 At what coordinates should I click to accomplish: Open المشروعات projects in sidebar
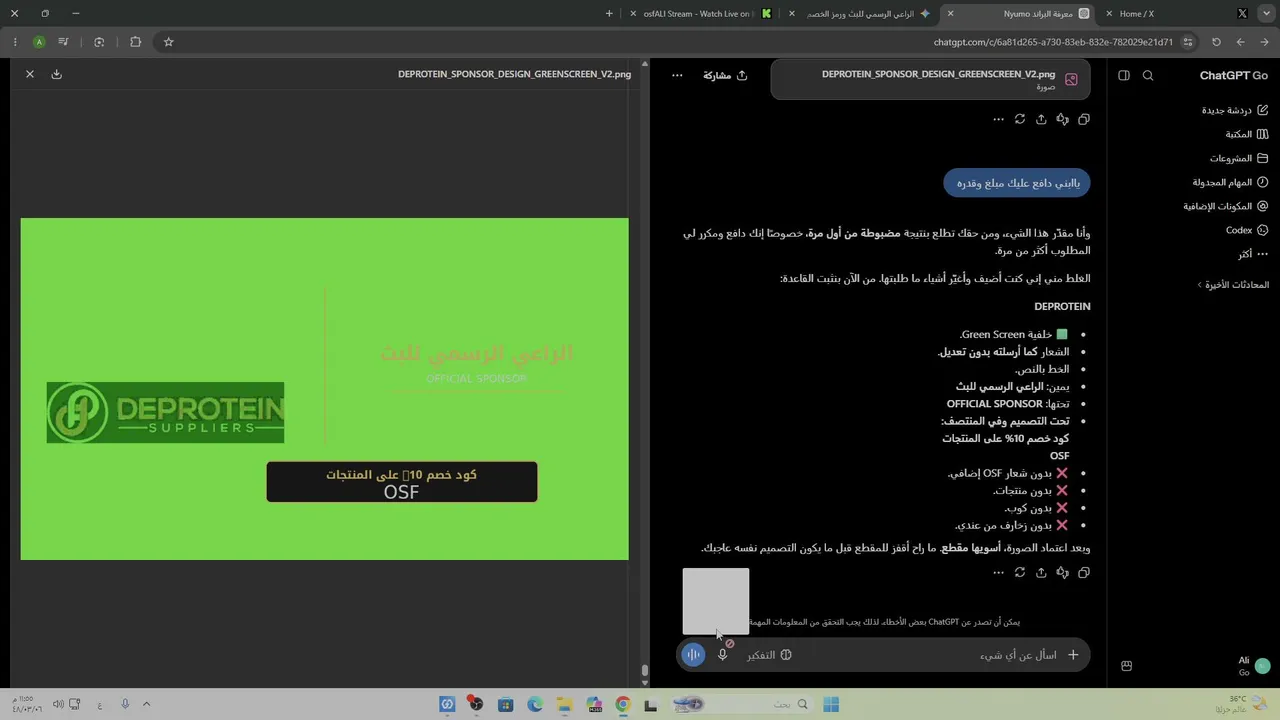click(1238, 158)
